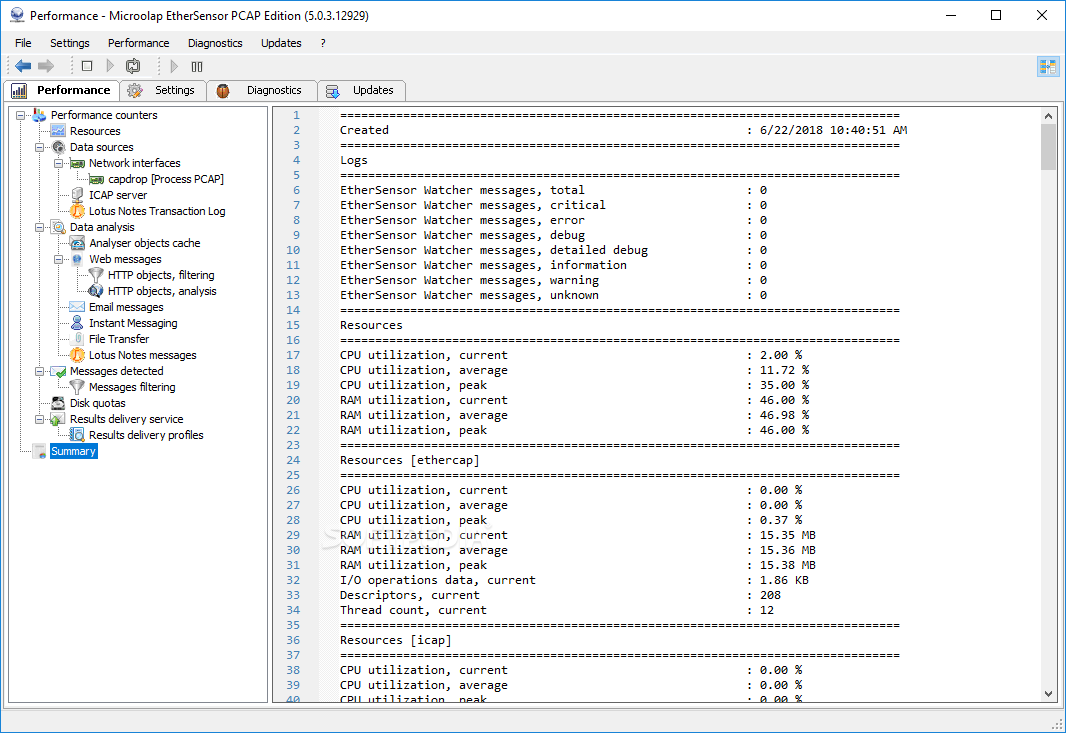Click the Analyser objects cache icon
This screenshot has width=1066, height=733.
pyautogui.click(x=78, y=243)
